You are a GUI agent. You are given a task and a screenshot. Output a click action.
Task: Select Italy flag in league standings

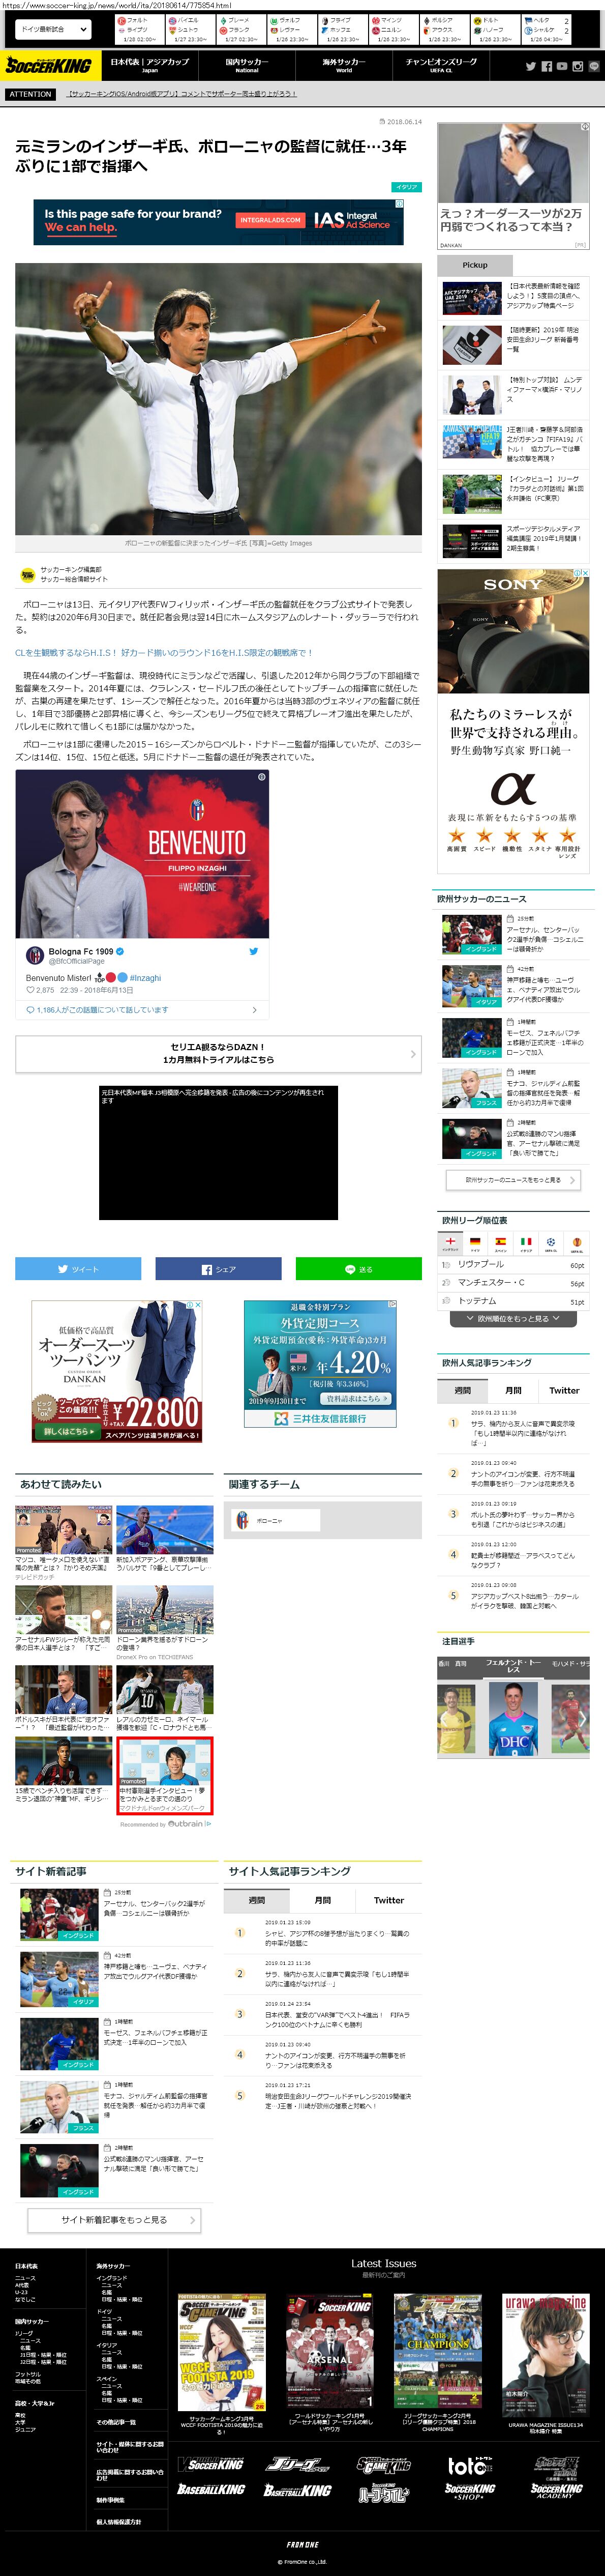(526, 1243)
